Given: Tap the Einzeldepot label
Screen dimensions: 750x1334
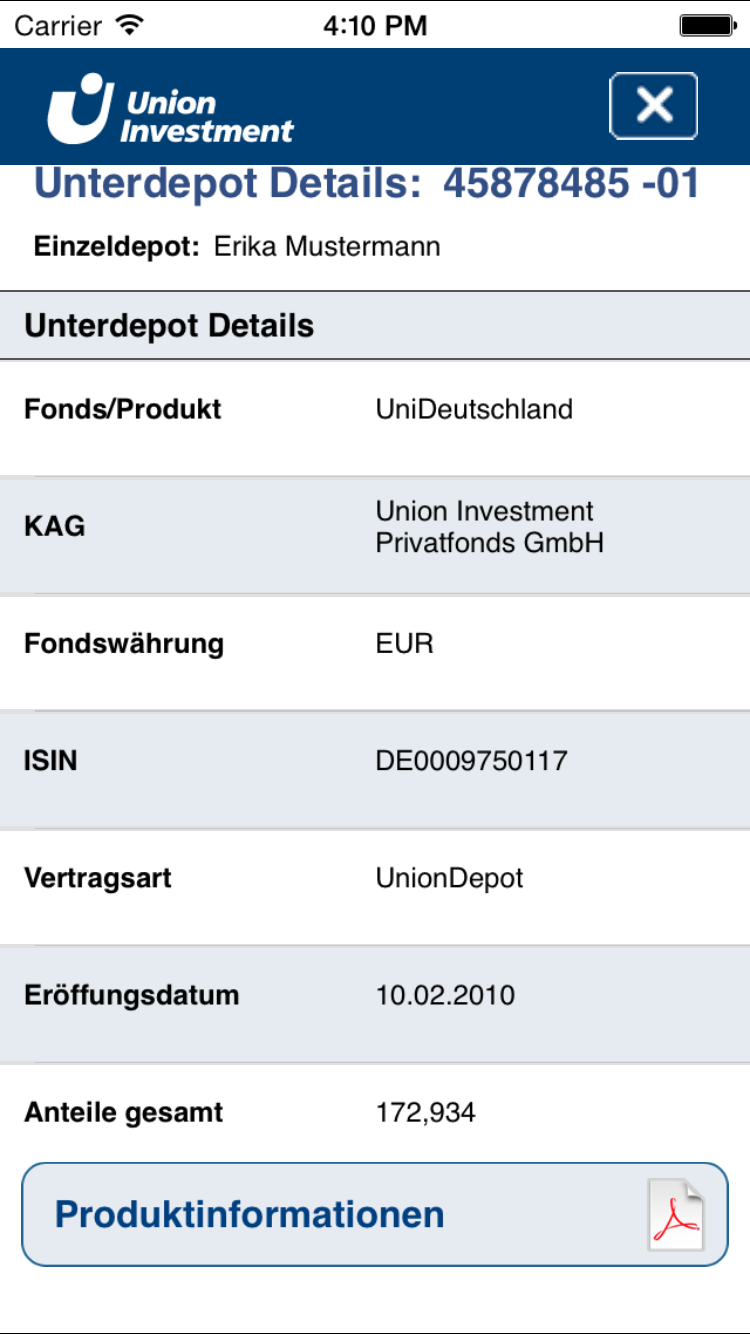Looking at the screenshot, I should (117, 246).
